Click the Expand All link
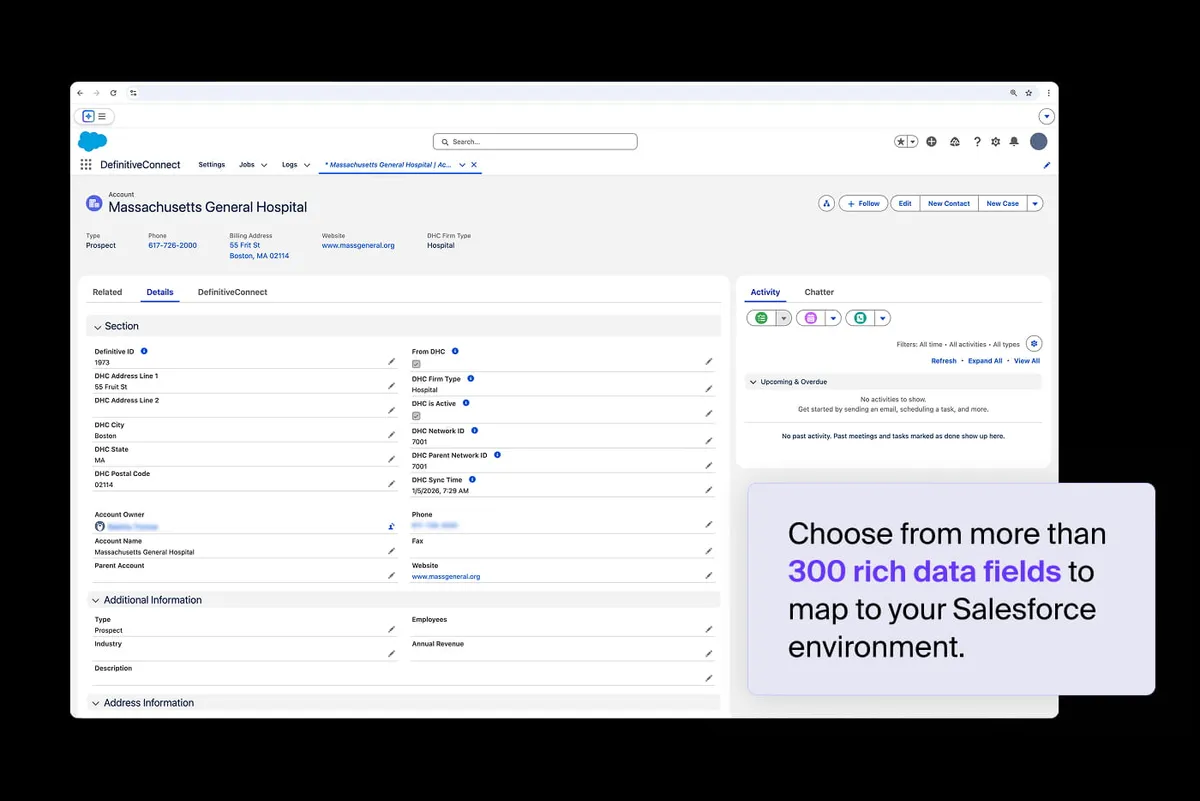This screenshot has width=1200, height=801. coord(985,361)
